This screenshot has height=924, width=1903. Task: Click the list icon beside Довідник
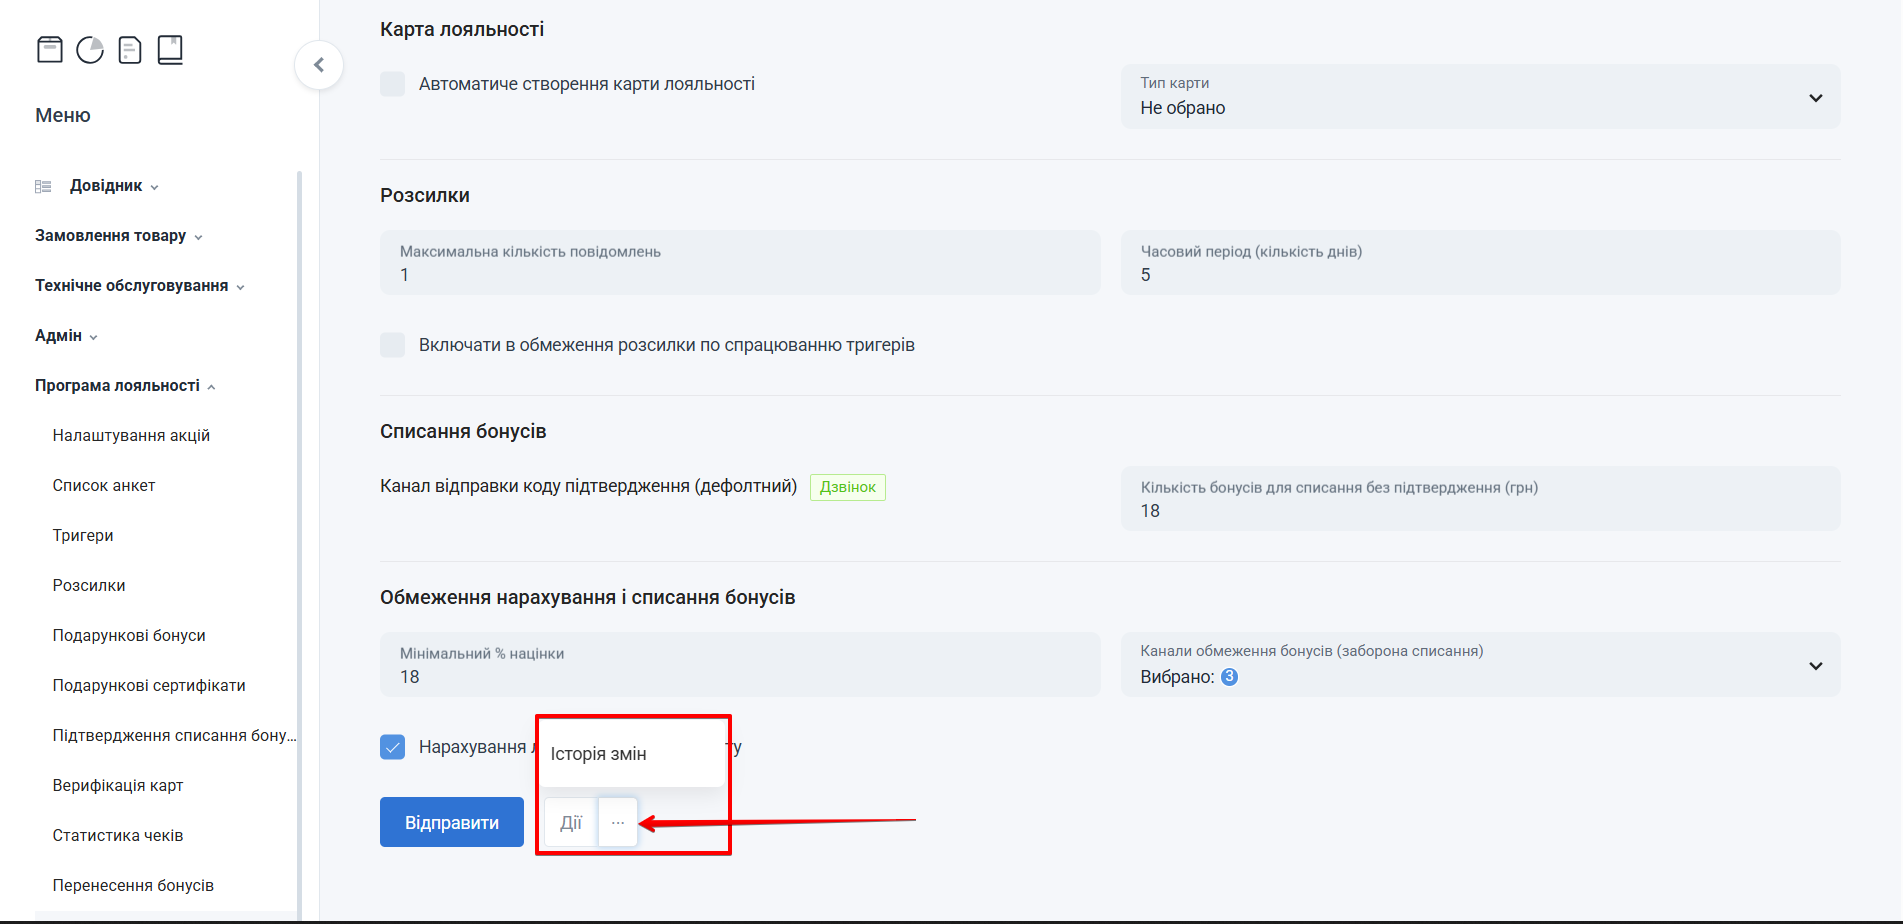[43, 186]
